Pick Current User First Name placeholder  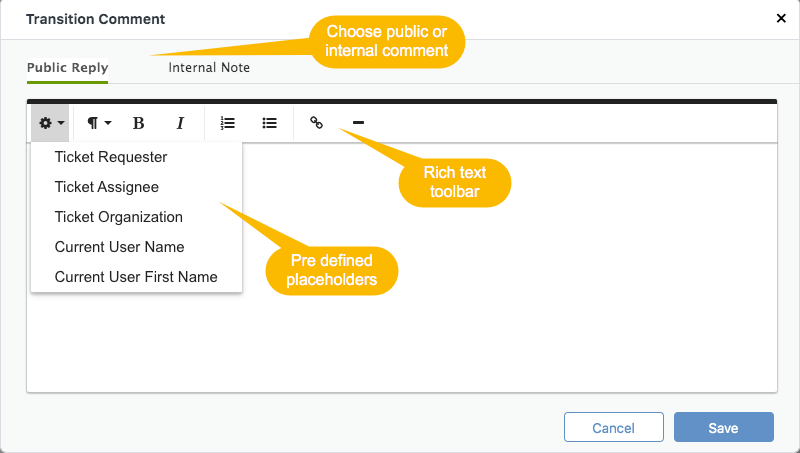[137, 277]
